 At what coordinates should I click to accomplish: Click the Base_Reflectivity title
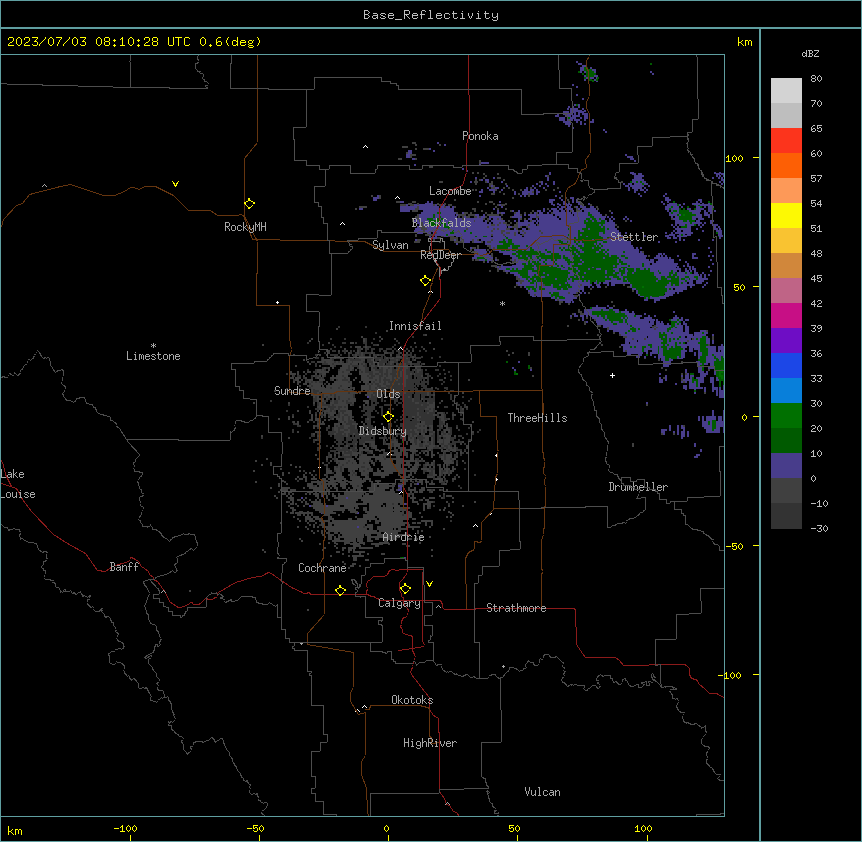[x=431, y=15]
